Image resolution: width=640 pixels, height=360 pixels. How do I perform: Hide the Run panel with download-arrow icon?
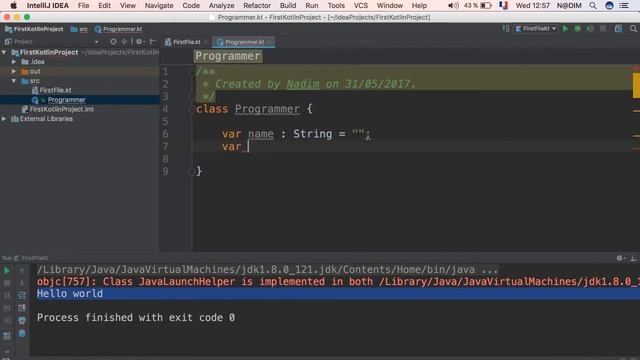pyautogui.click(x=633, y=258)
